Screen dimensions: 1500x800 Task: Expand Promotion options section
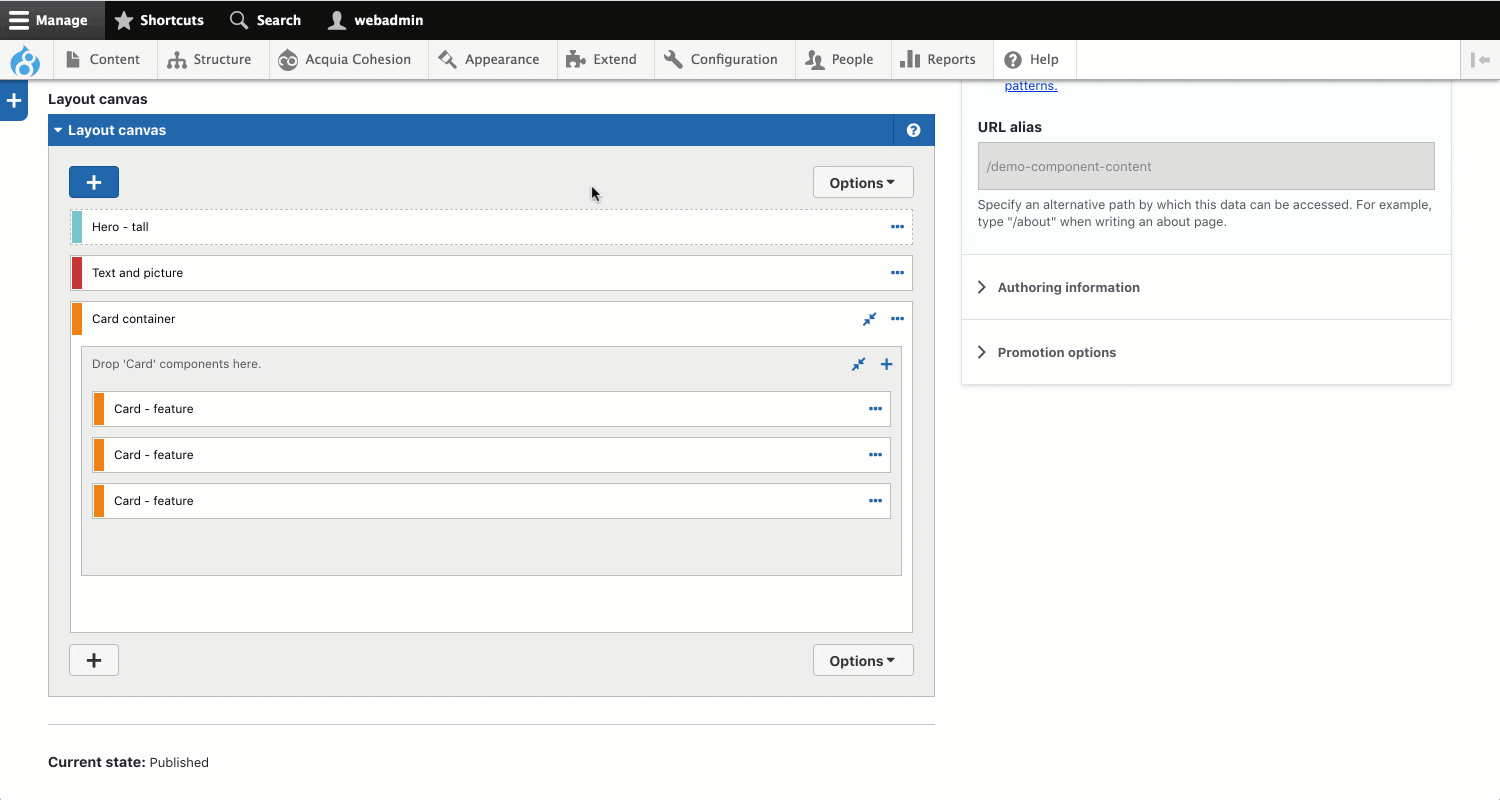(1056, 352)
